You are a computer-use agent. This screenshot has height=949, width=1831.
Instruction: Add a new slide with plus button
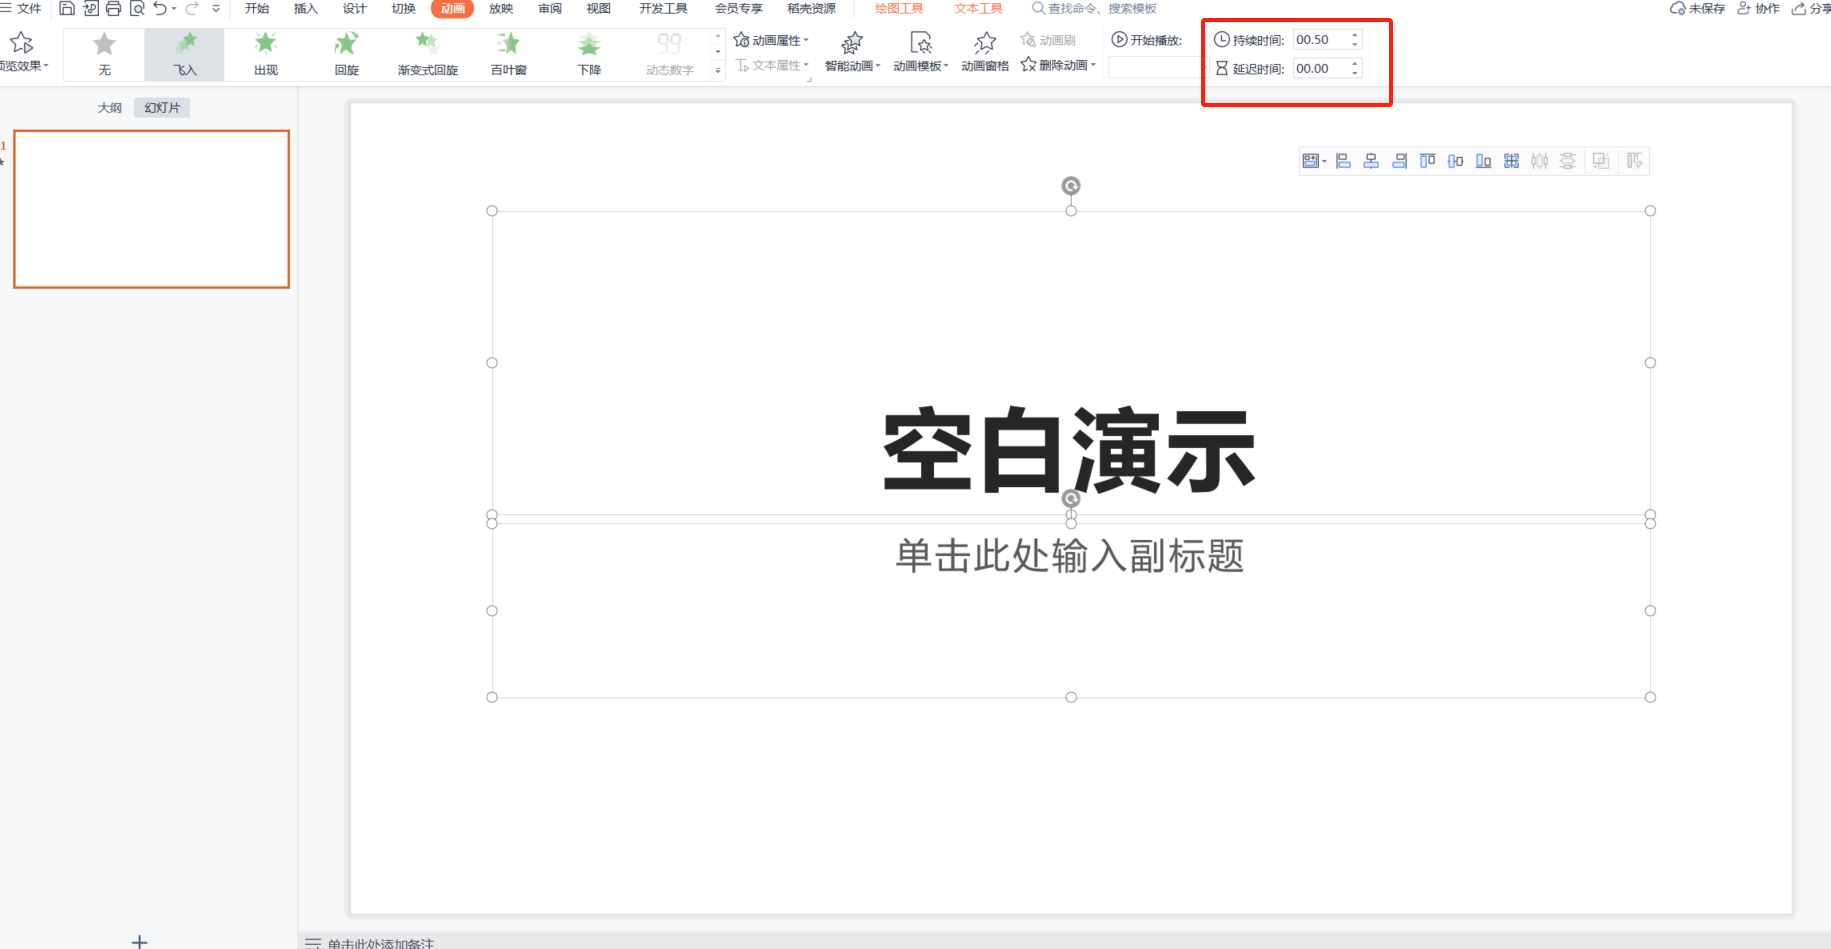tap(139, 941)
